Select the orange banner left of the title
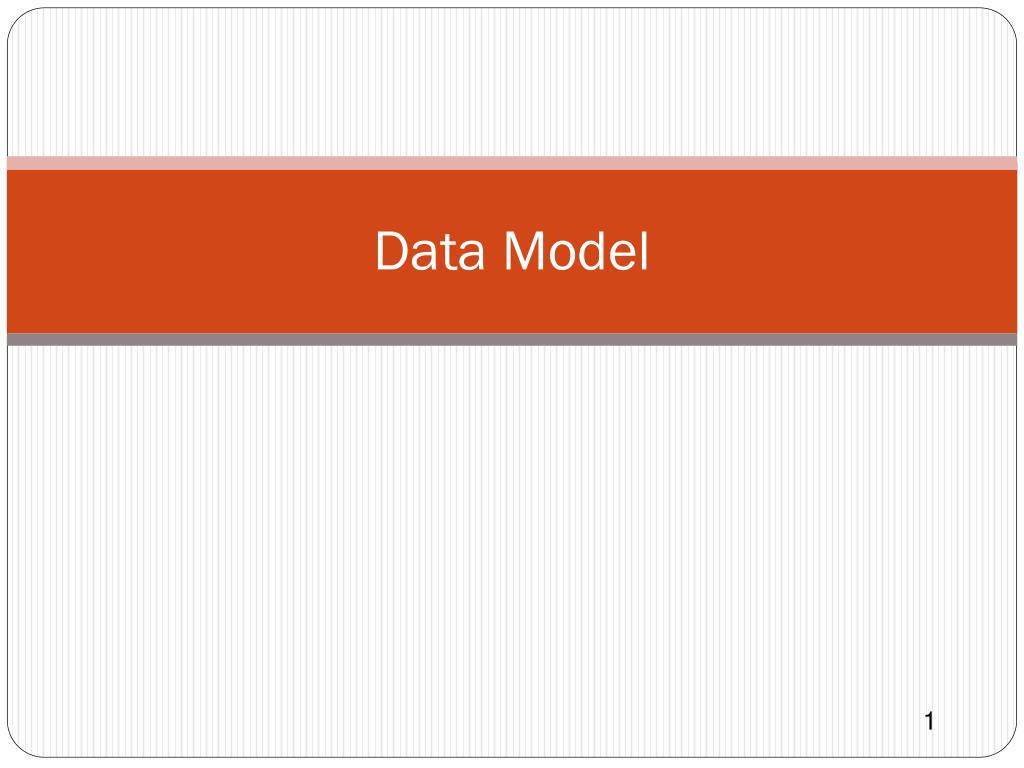 tap(189, 251)
